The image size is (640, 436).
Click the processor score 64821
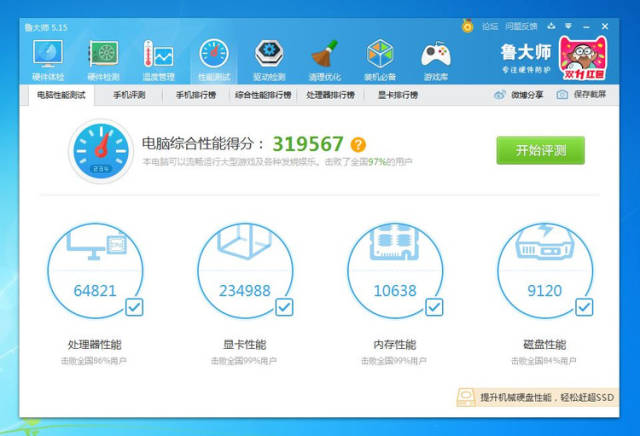pyautogui.click(x=95, y=291)
